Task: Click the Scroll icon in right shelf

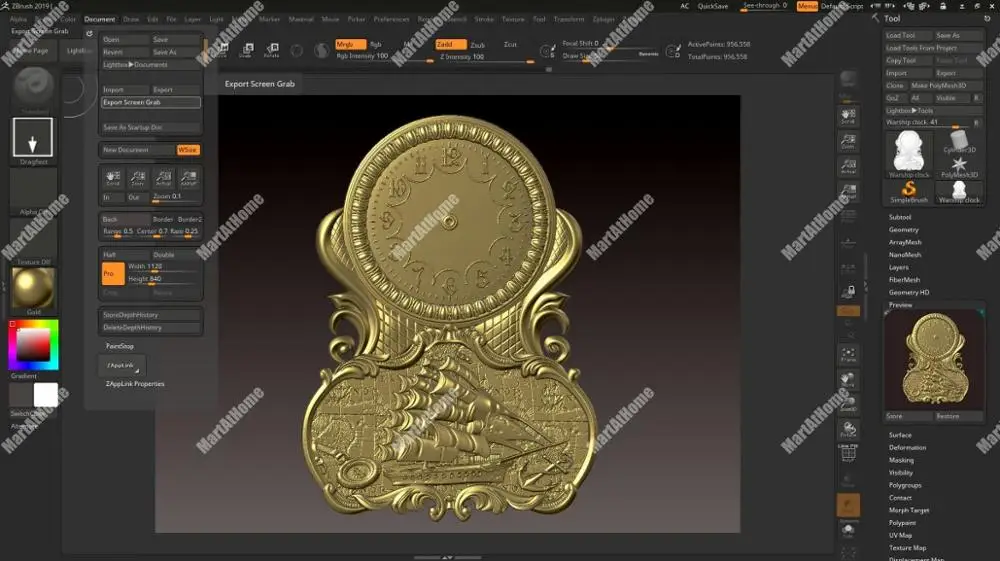Action: point(848,115)
